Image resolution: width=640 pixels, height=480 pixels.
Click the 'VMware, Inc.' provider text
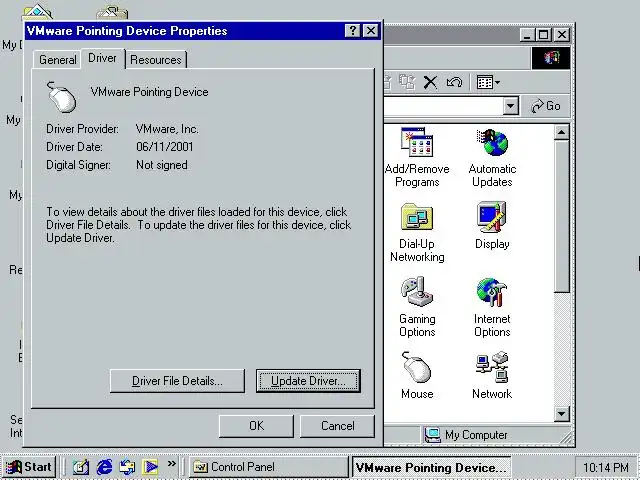tap(167, 129)
